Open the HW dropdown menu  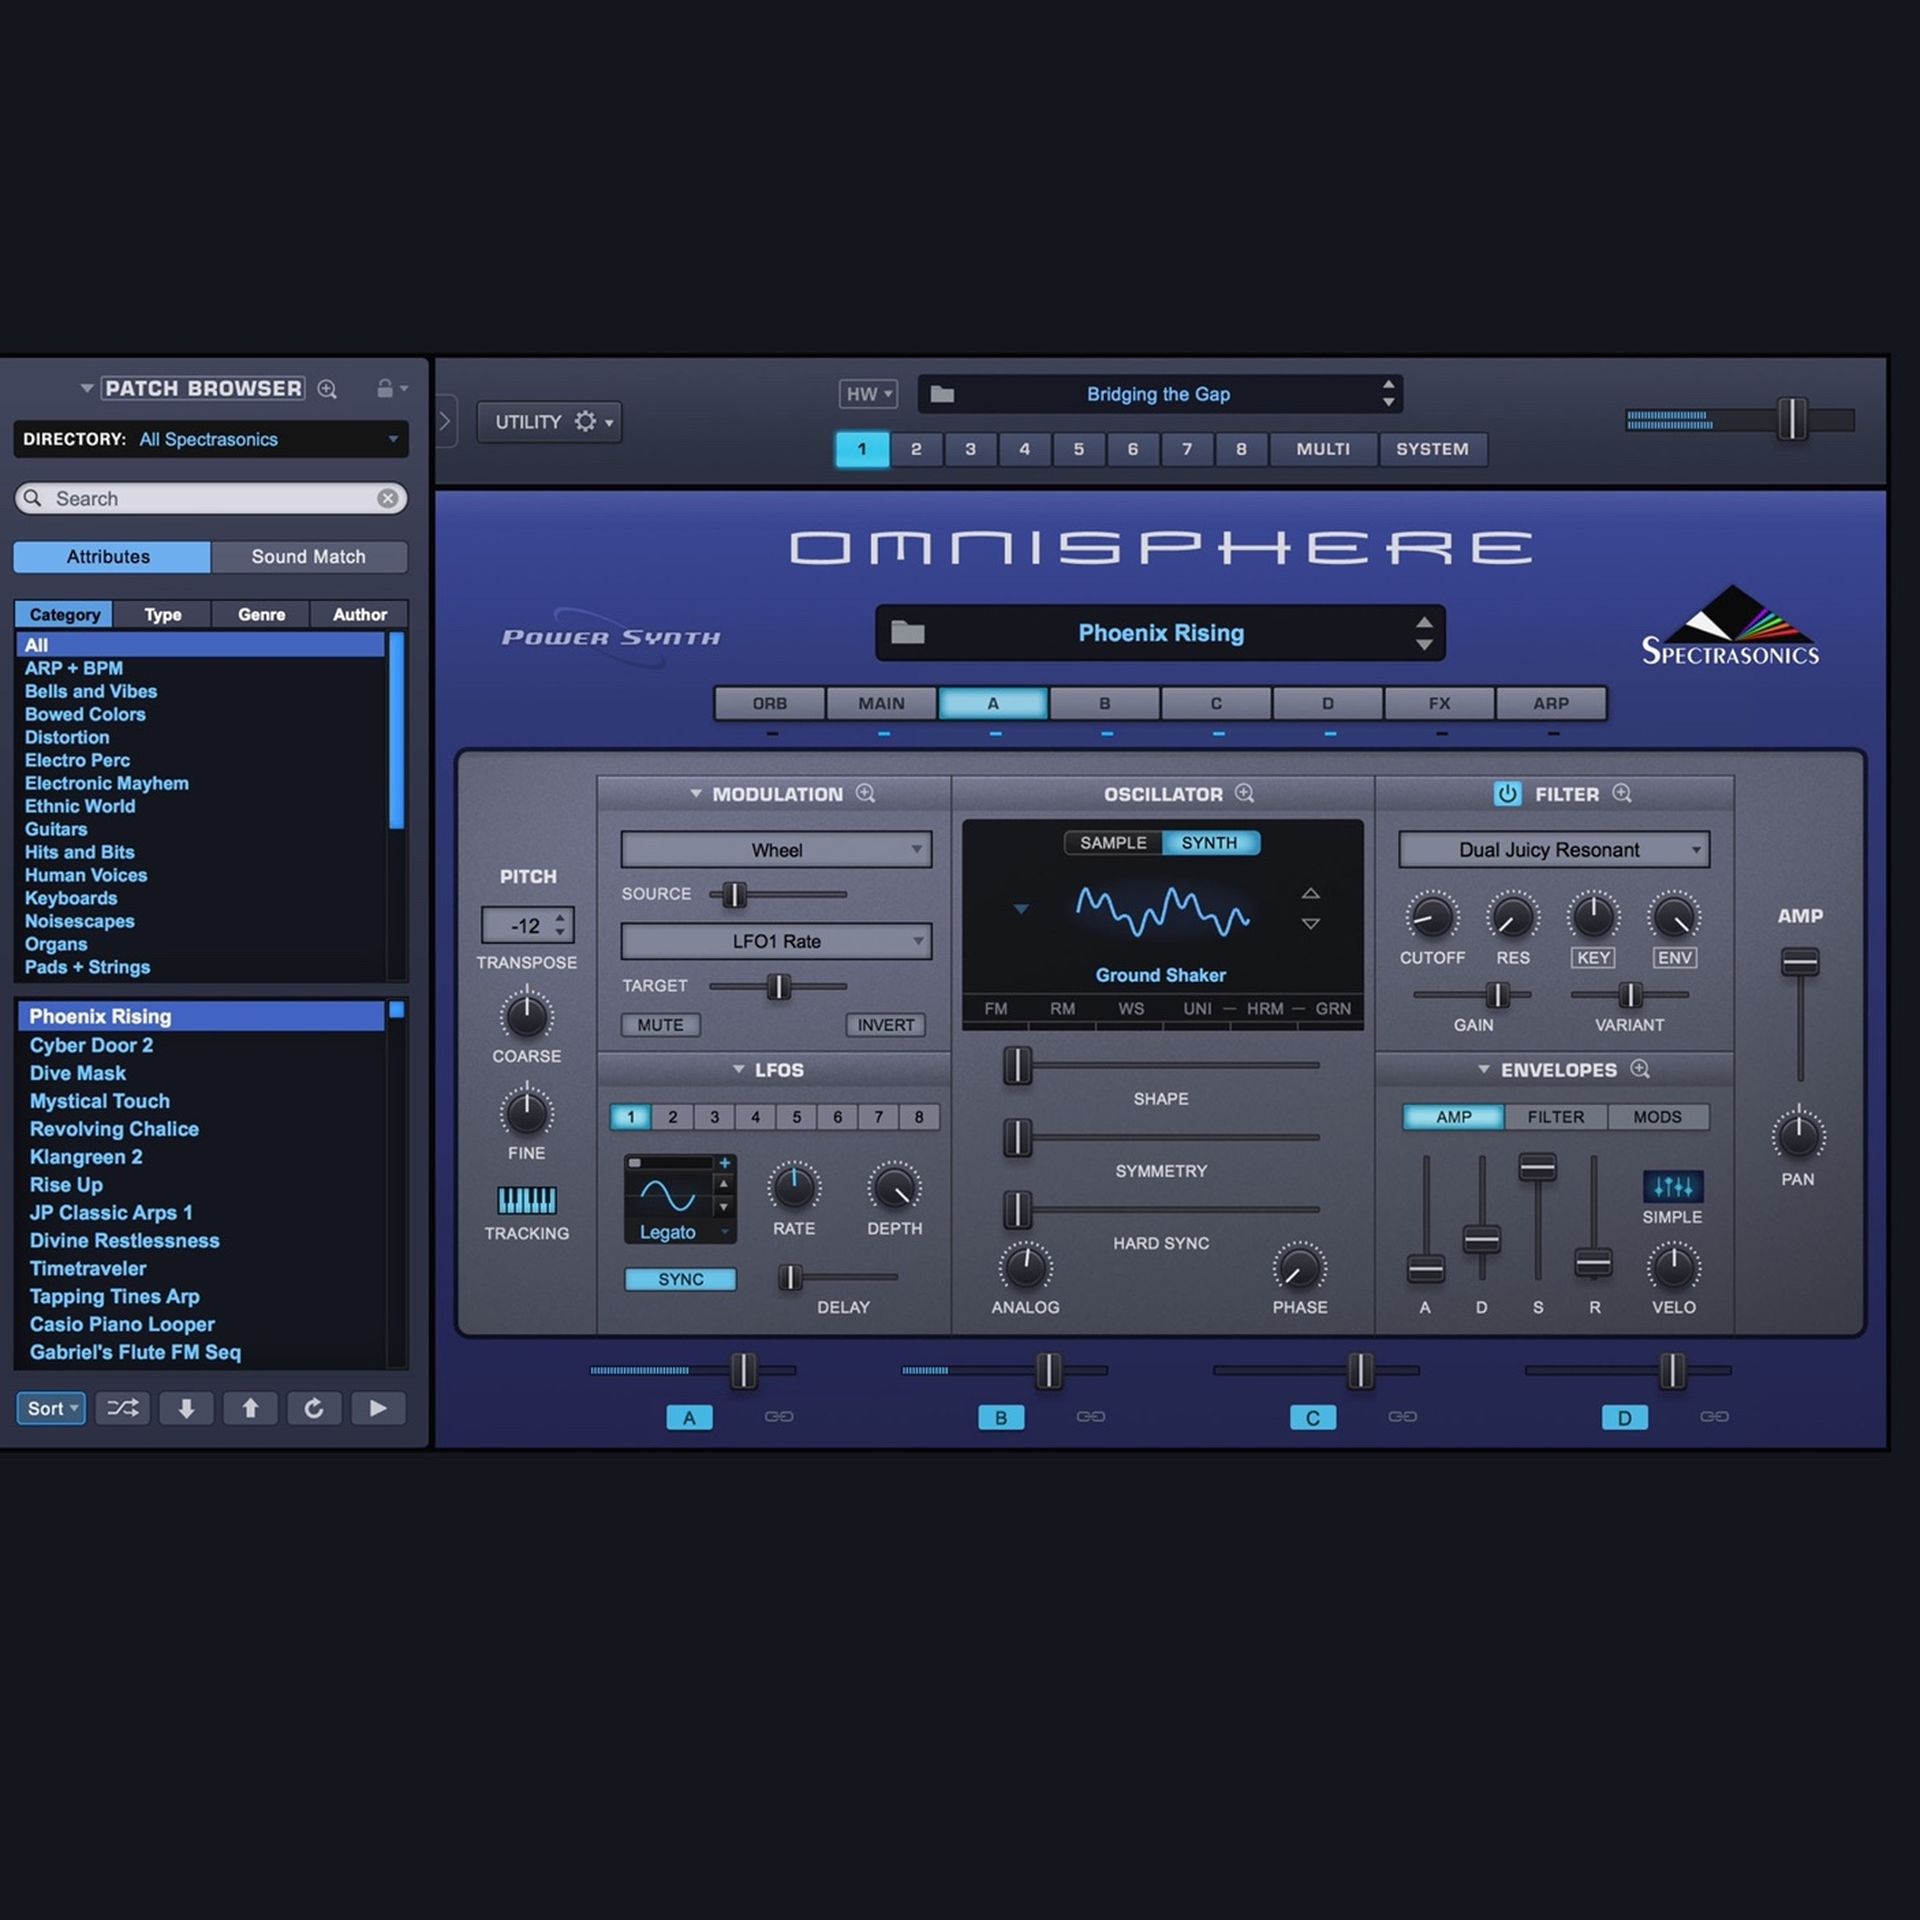(x=868, y=394)
